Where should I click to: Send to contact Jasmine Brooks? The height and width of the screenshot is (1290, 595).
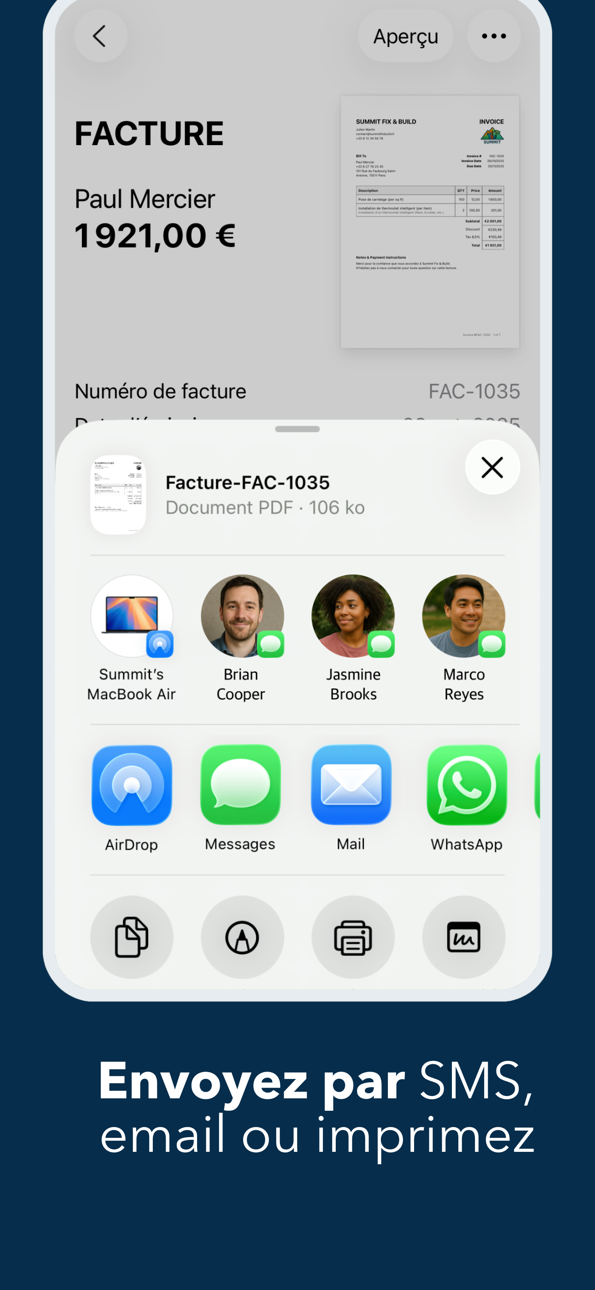pyautogui.click(x=352, y=639)
